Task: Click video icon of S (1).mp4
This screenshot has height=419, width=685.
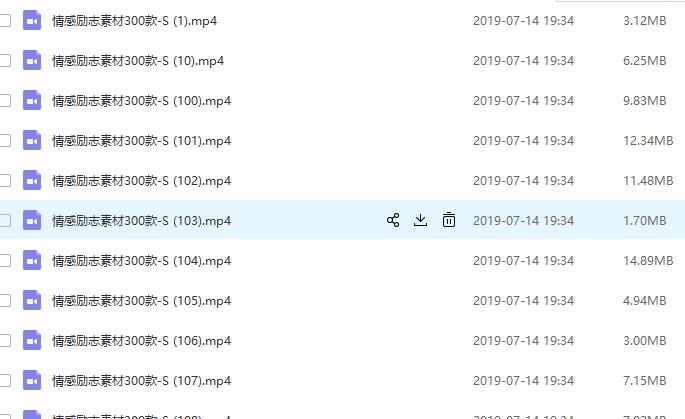Action: (32, 21)
